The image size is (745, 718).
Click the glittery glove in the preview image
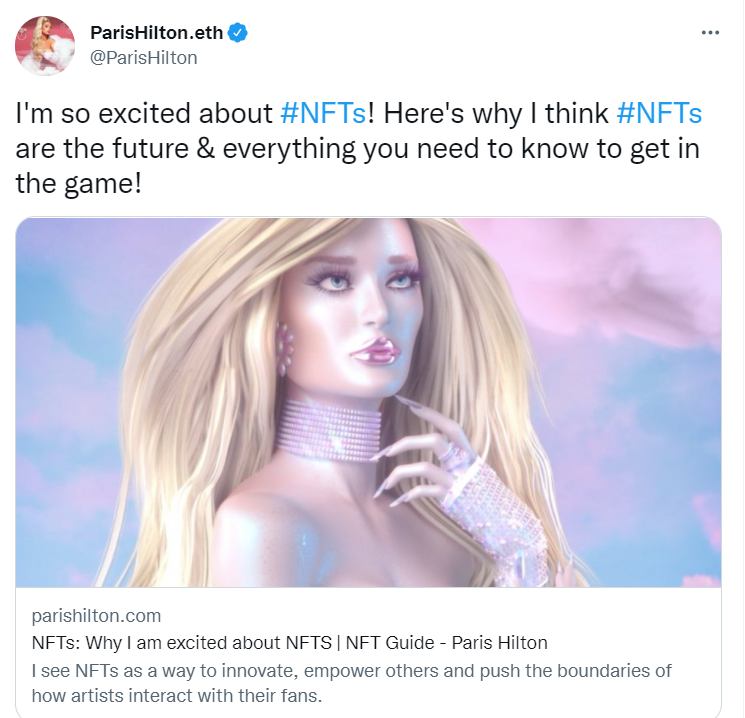494,513
